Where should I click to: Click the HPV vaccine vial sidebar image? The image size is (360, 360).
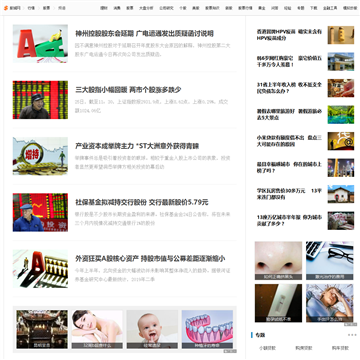341,35
